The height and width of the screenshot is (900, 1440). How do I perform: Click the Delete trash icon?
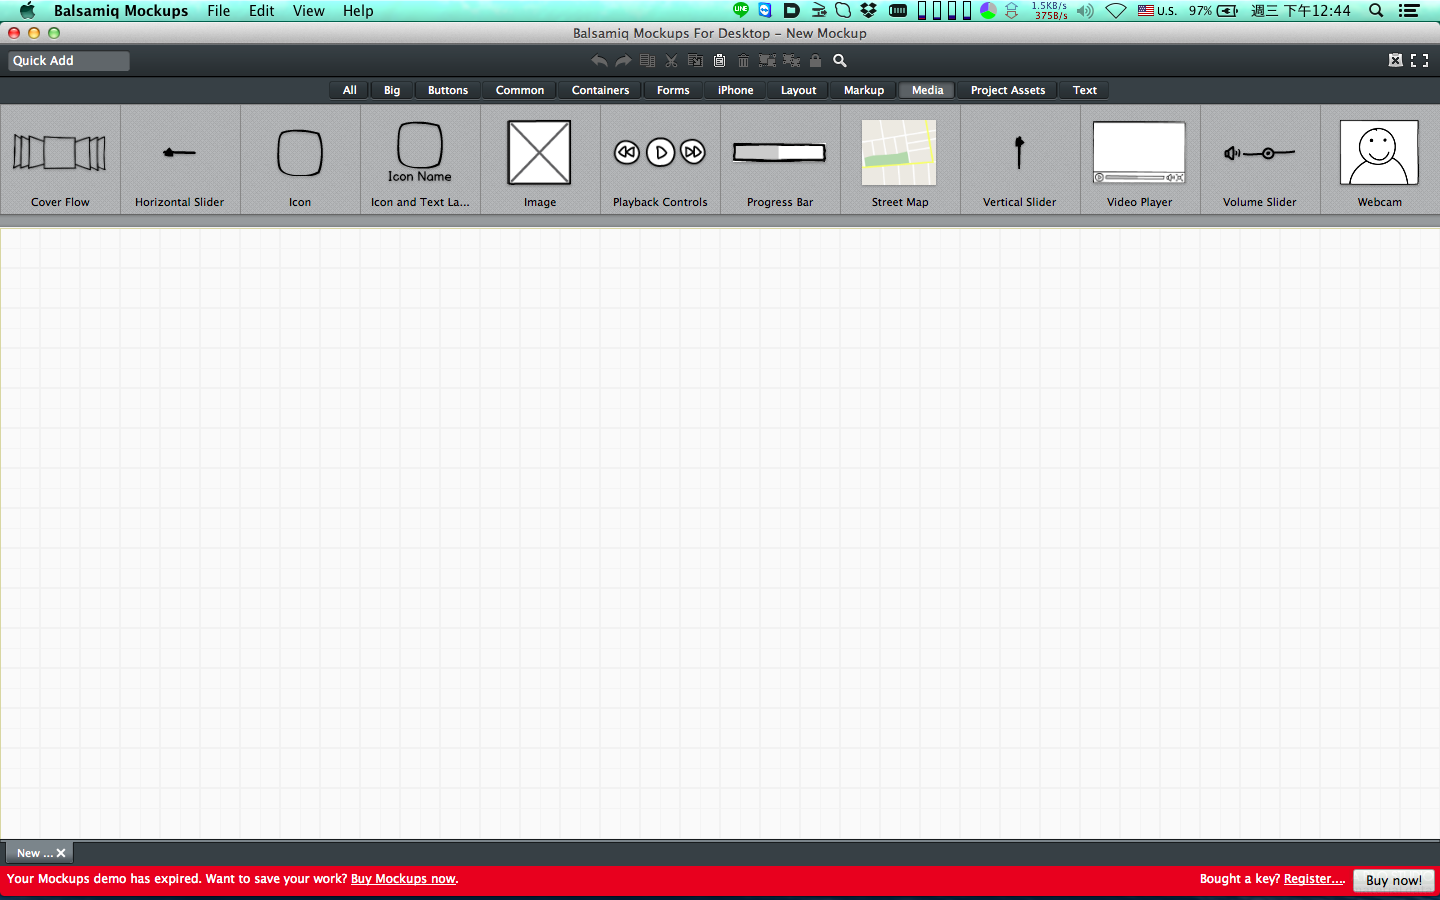tap(743, 61)
